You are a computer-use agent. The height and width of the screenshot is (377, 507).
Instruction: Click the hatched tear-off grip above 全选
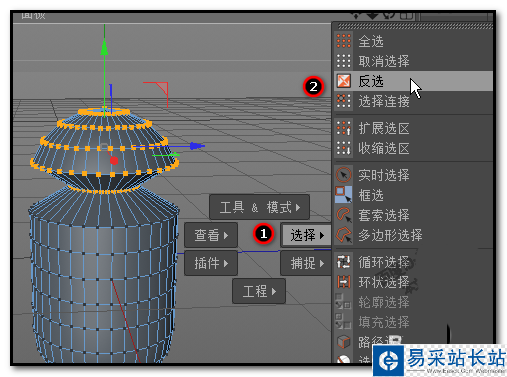415,26
